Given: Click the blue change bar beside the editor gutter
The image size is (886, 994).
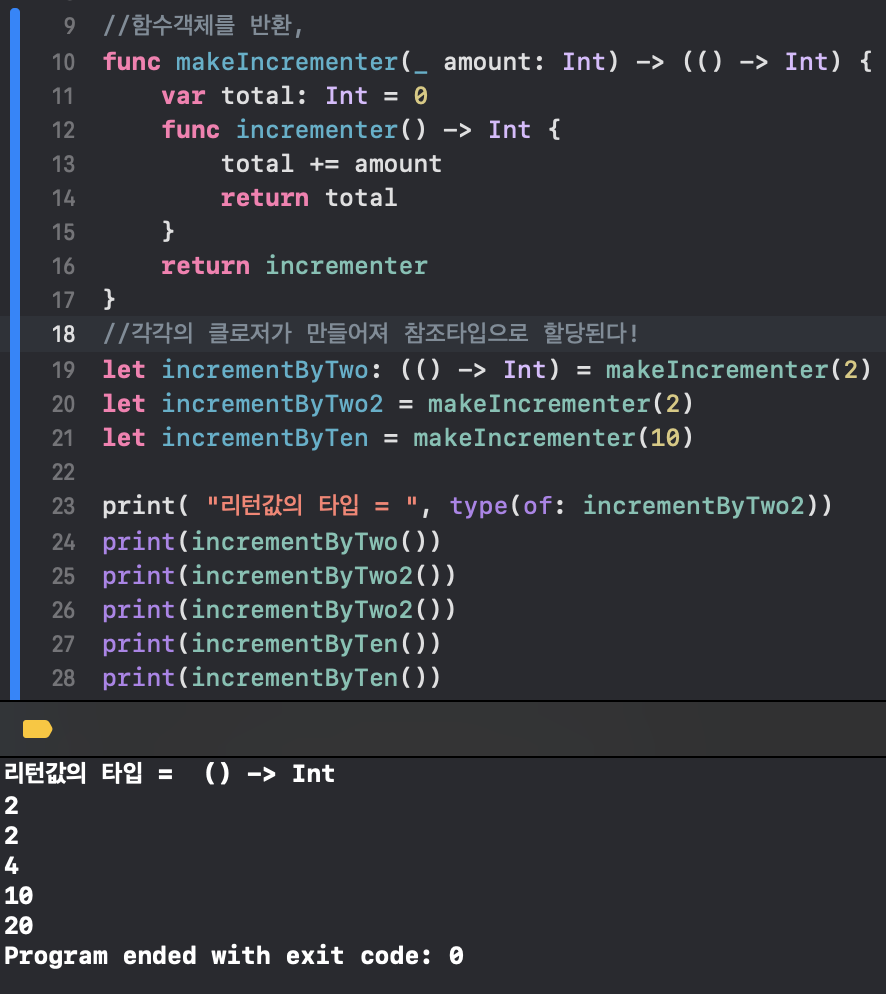Looking at the screenshot, I should [x=15, y=352].
